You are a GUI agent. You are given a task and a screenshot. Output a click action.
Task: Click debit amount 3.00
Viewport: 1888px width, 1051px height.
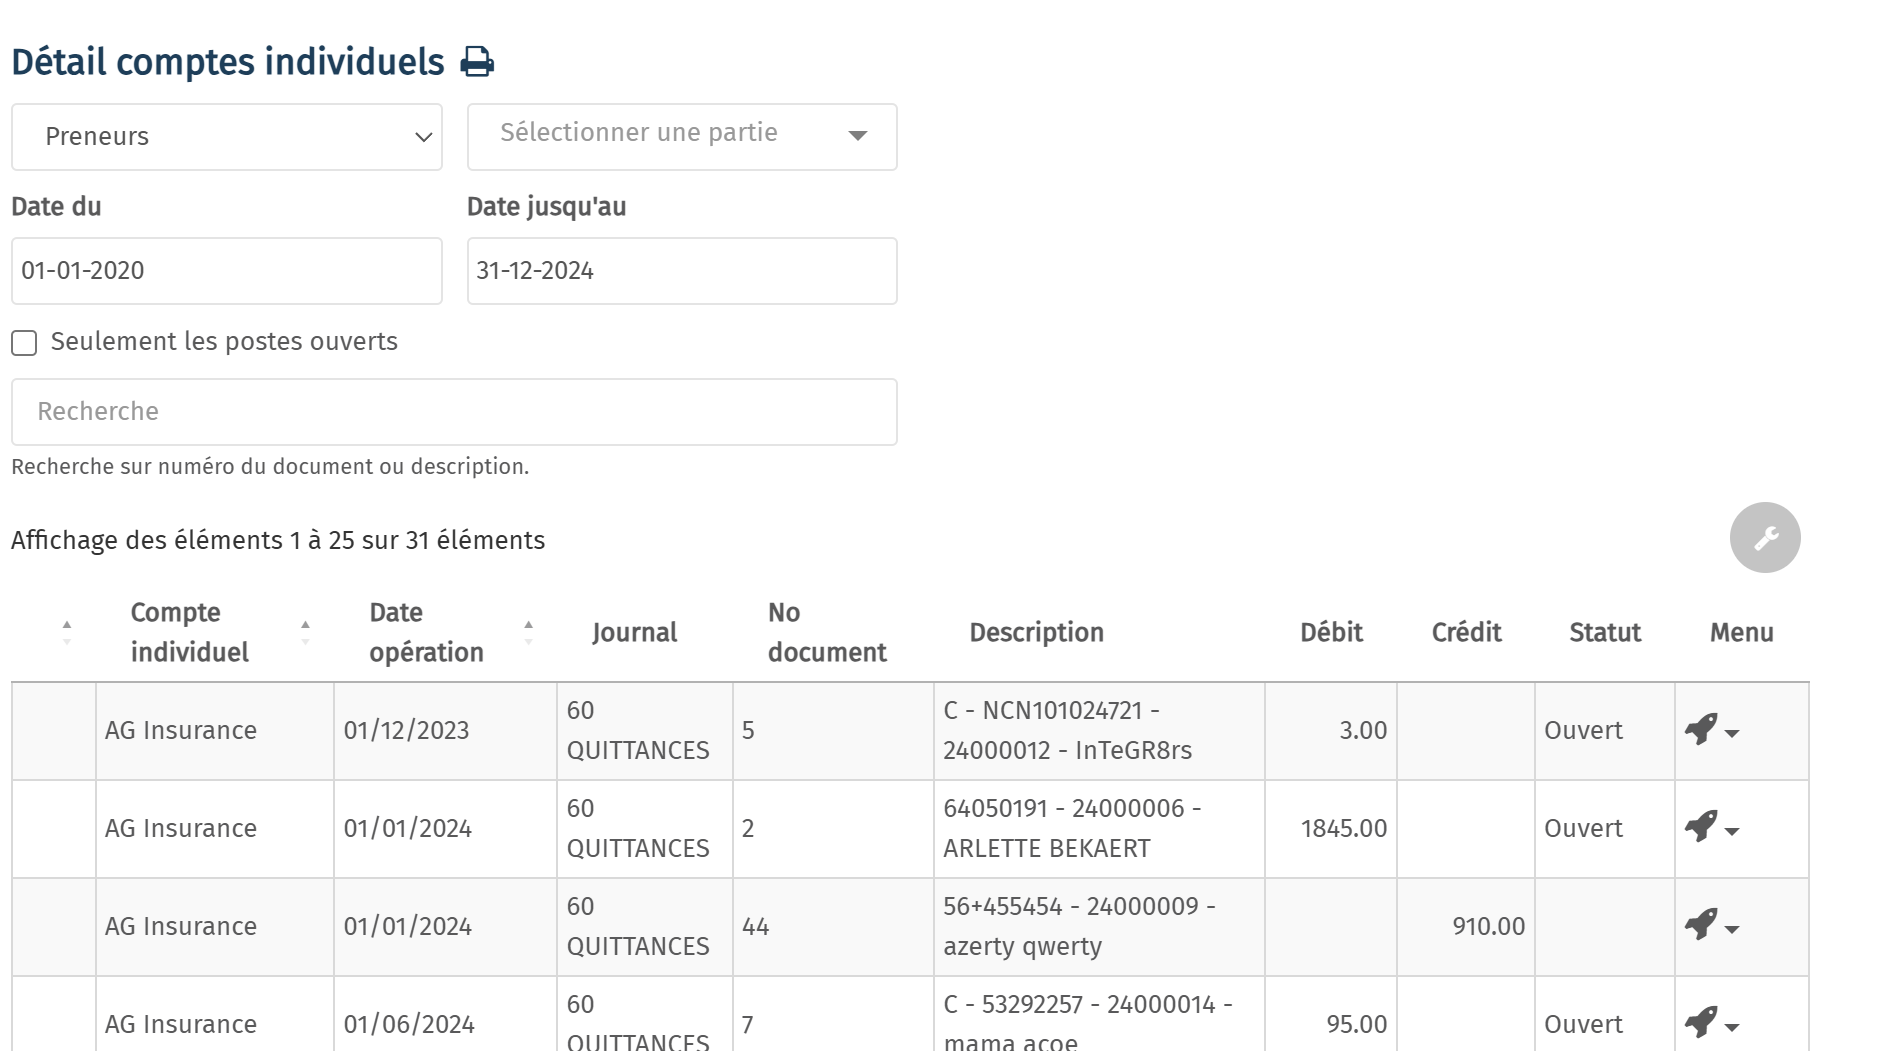pyautogui.click(x=1363, y=730)
